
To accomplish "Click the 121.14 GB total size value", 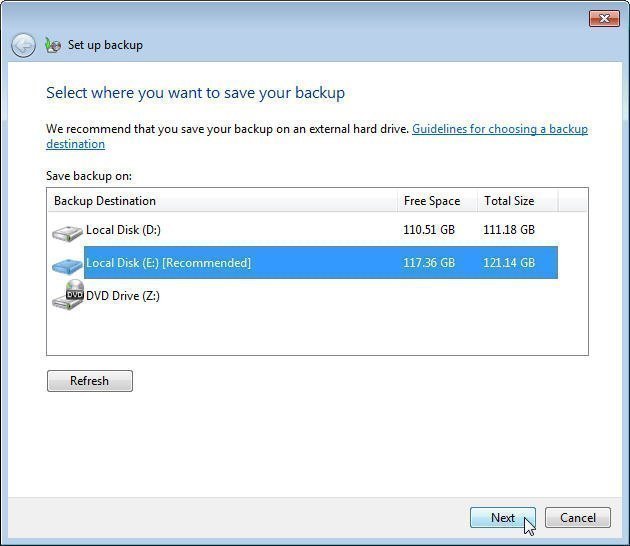I will (x=509, y=263).
